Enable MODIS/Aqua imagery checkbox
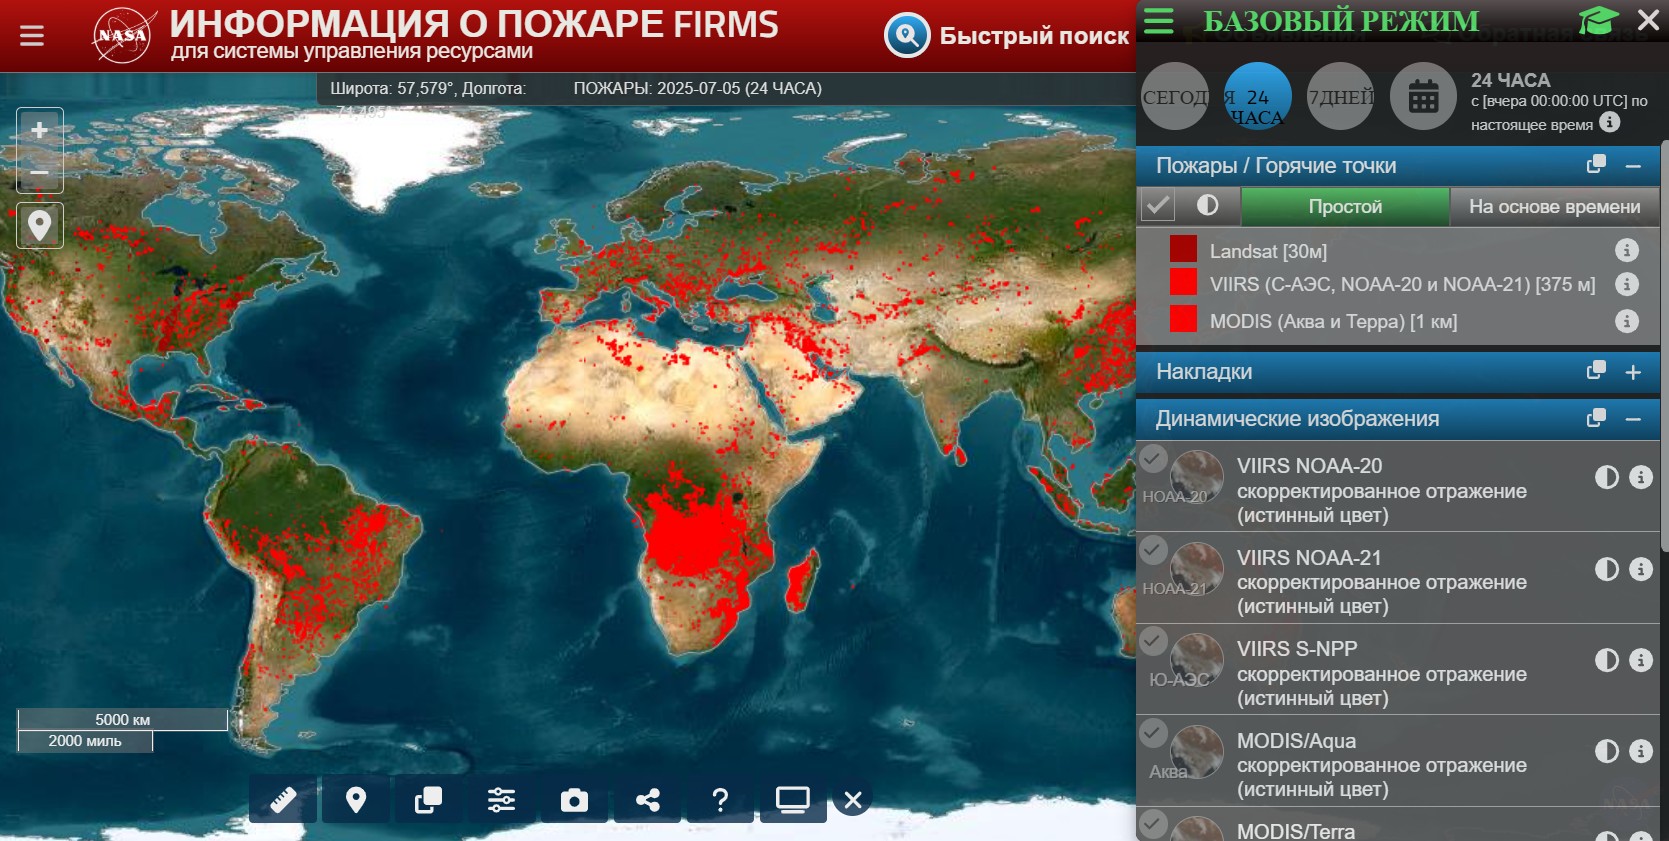Image resolution: width=1669 pixels, height=841 pixels. pos(1153,733)
